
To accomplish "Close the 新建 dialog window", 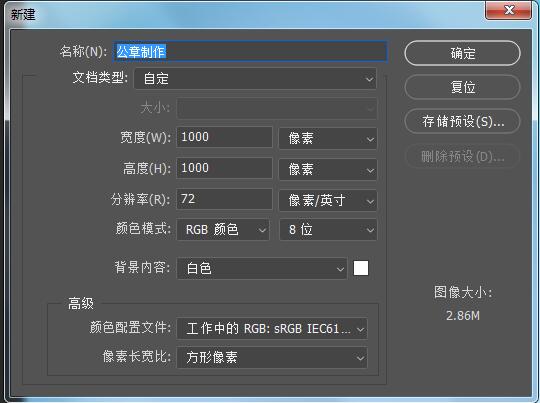I will tap(509, 10).
